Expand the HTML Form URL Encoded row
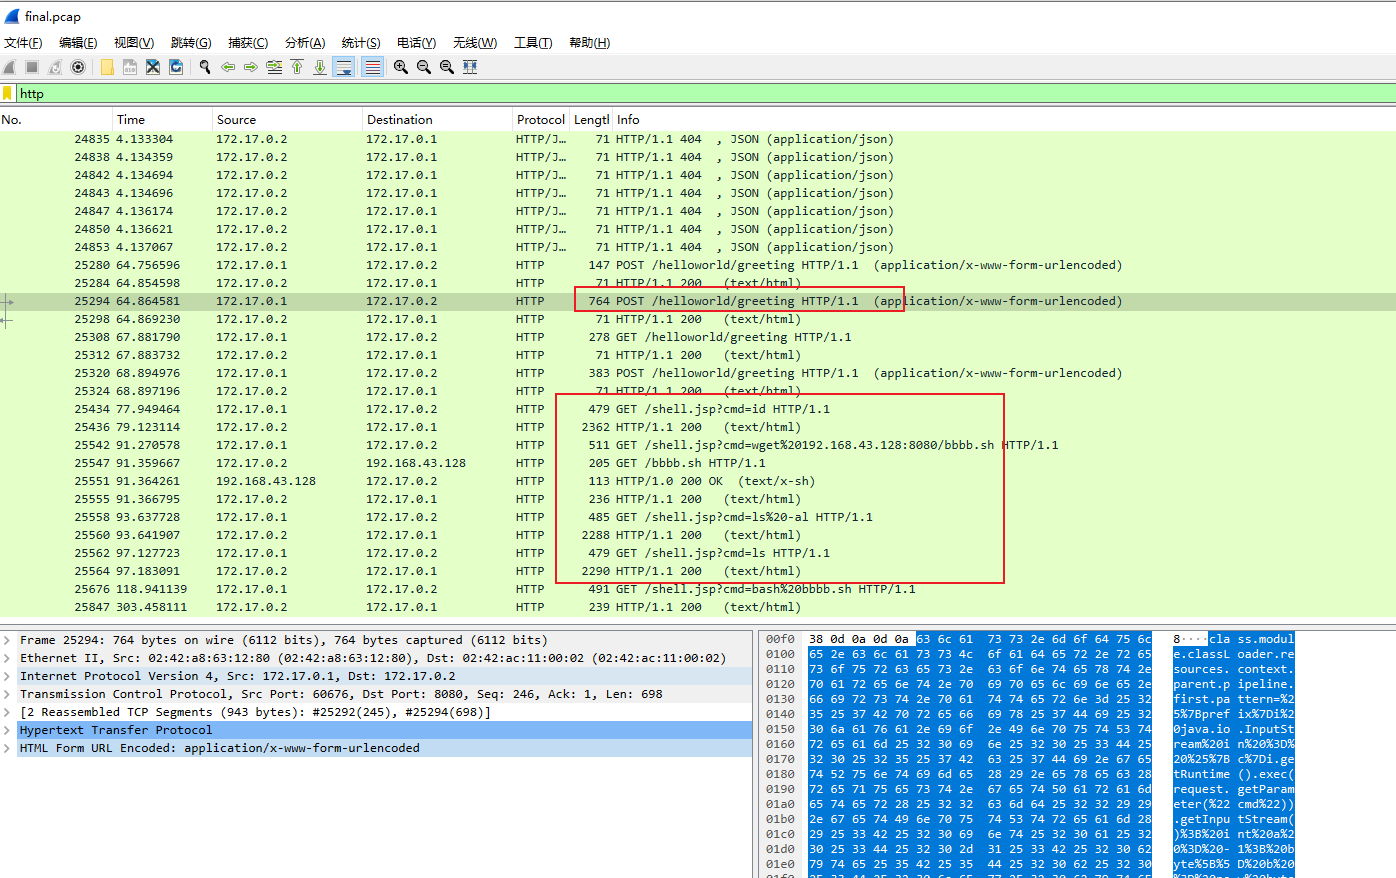 [8, 748]
